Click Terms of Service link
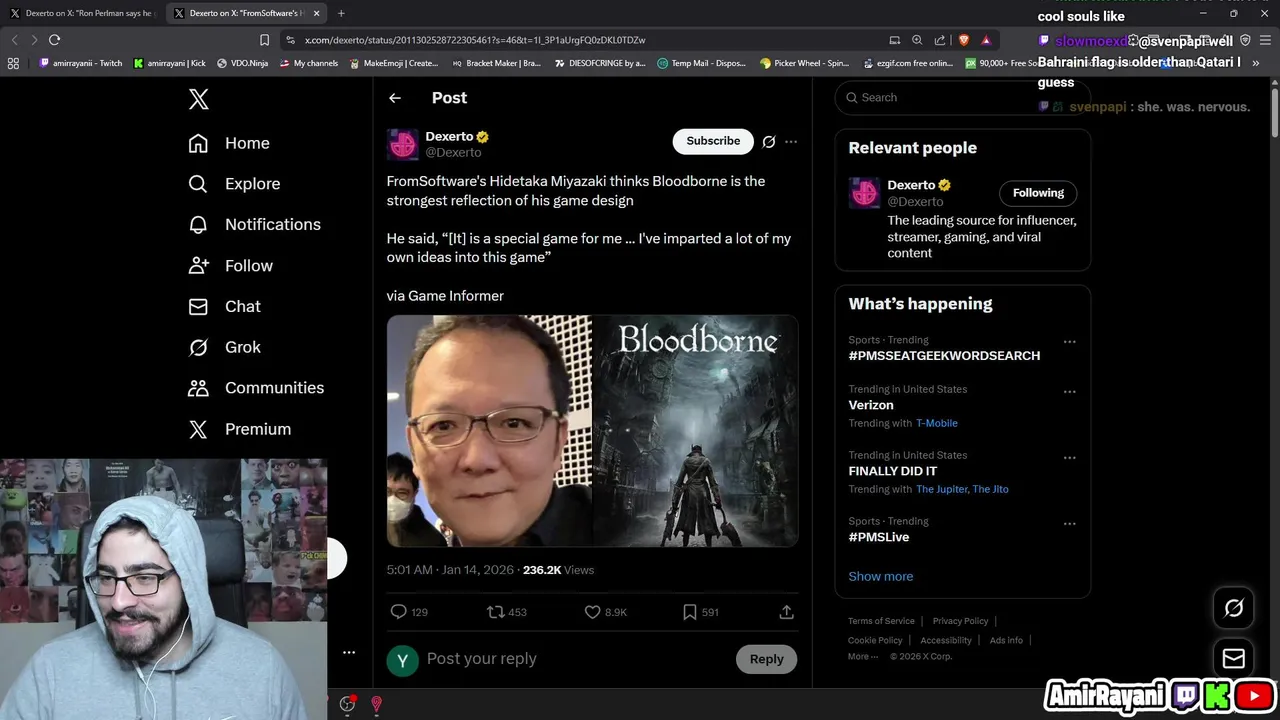1280x720 pixels. pos(881,621)
